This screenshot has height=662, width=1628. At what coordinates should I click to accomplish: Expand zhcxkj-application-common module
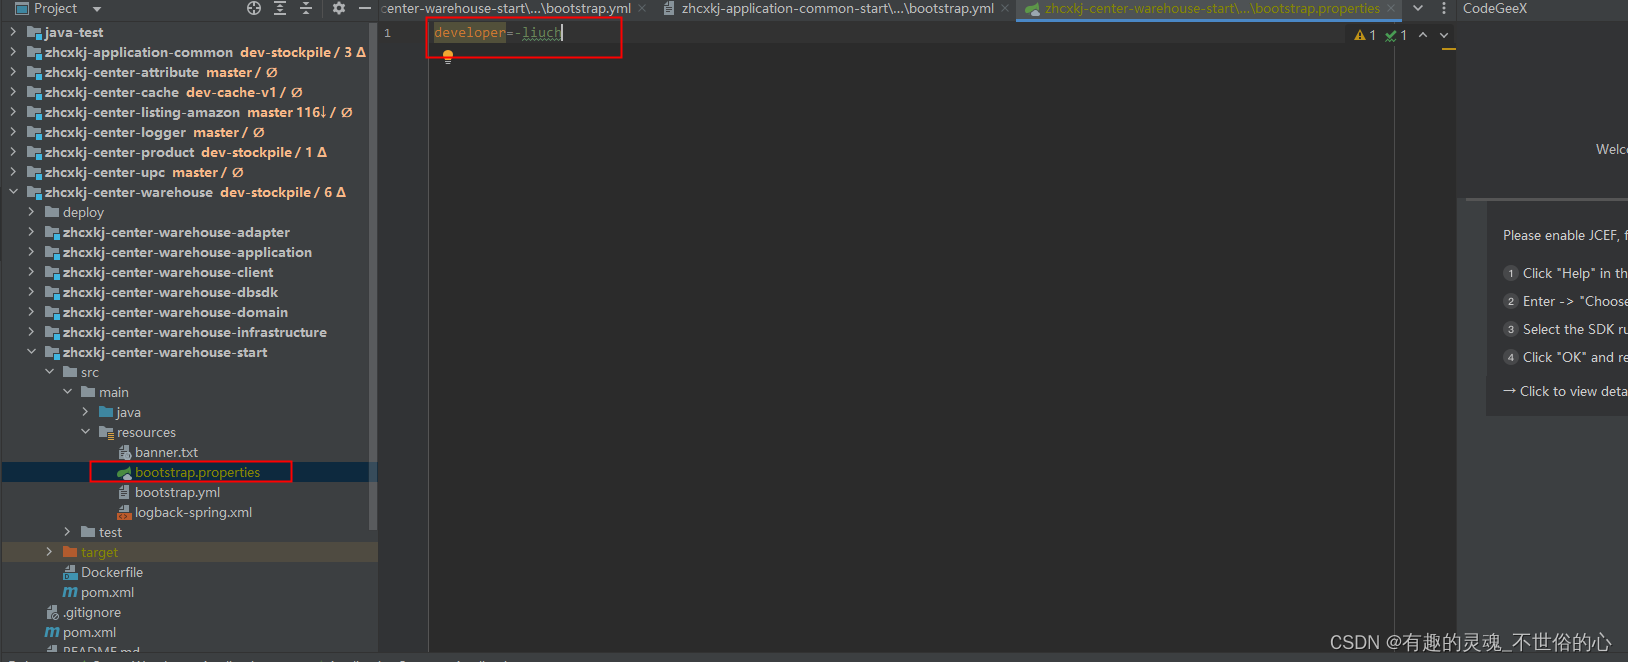[13, 52]
